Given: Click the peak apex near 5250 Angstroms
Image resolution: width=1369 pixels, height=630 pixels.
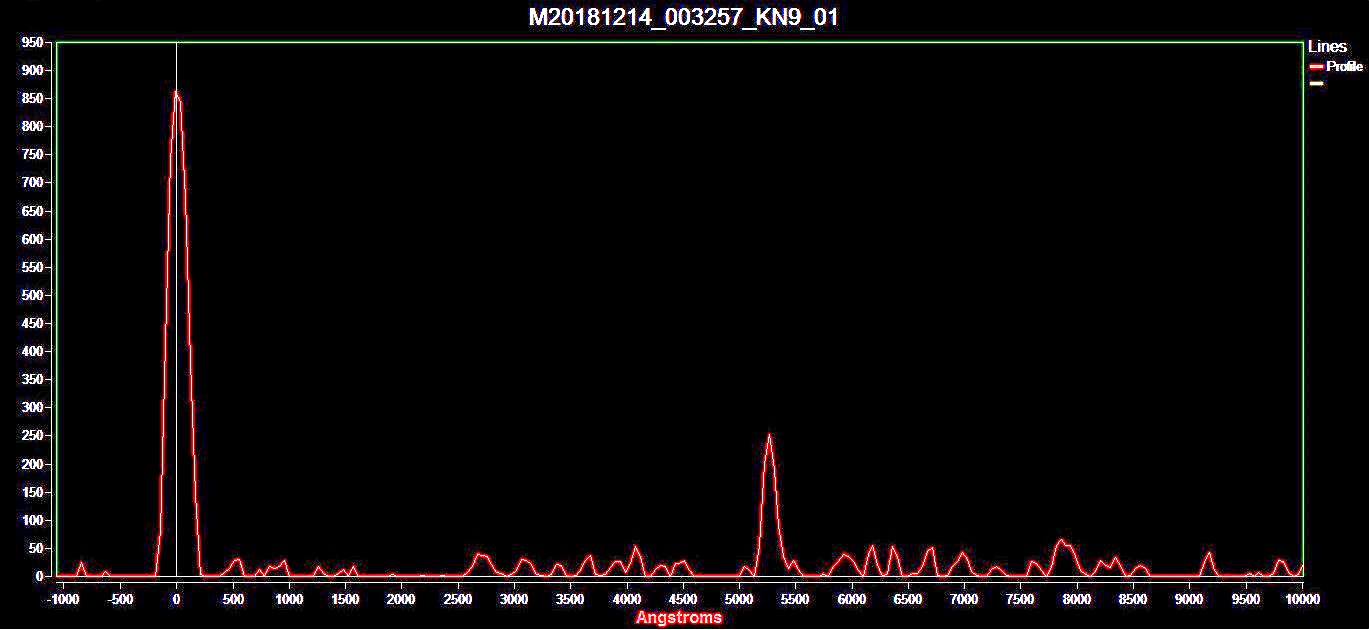Looking at the screenshot, I should [769, 435].
